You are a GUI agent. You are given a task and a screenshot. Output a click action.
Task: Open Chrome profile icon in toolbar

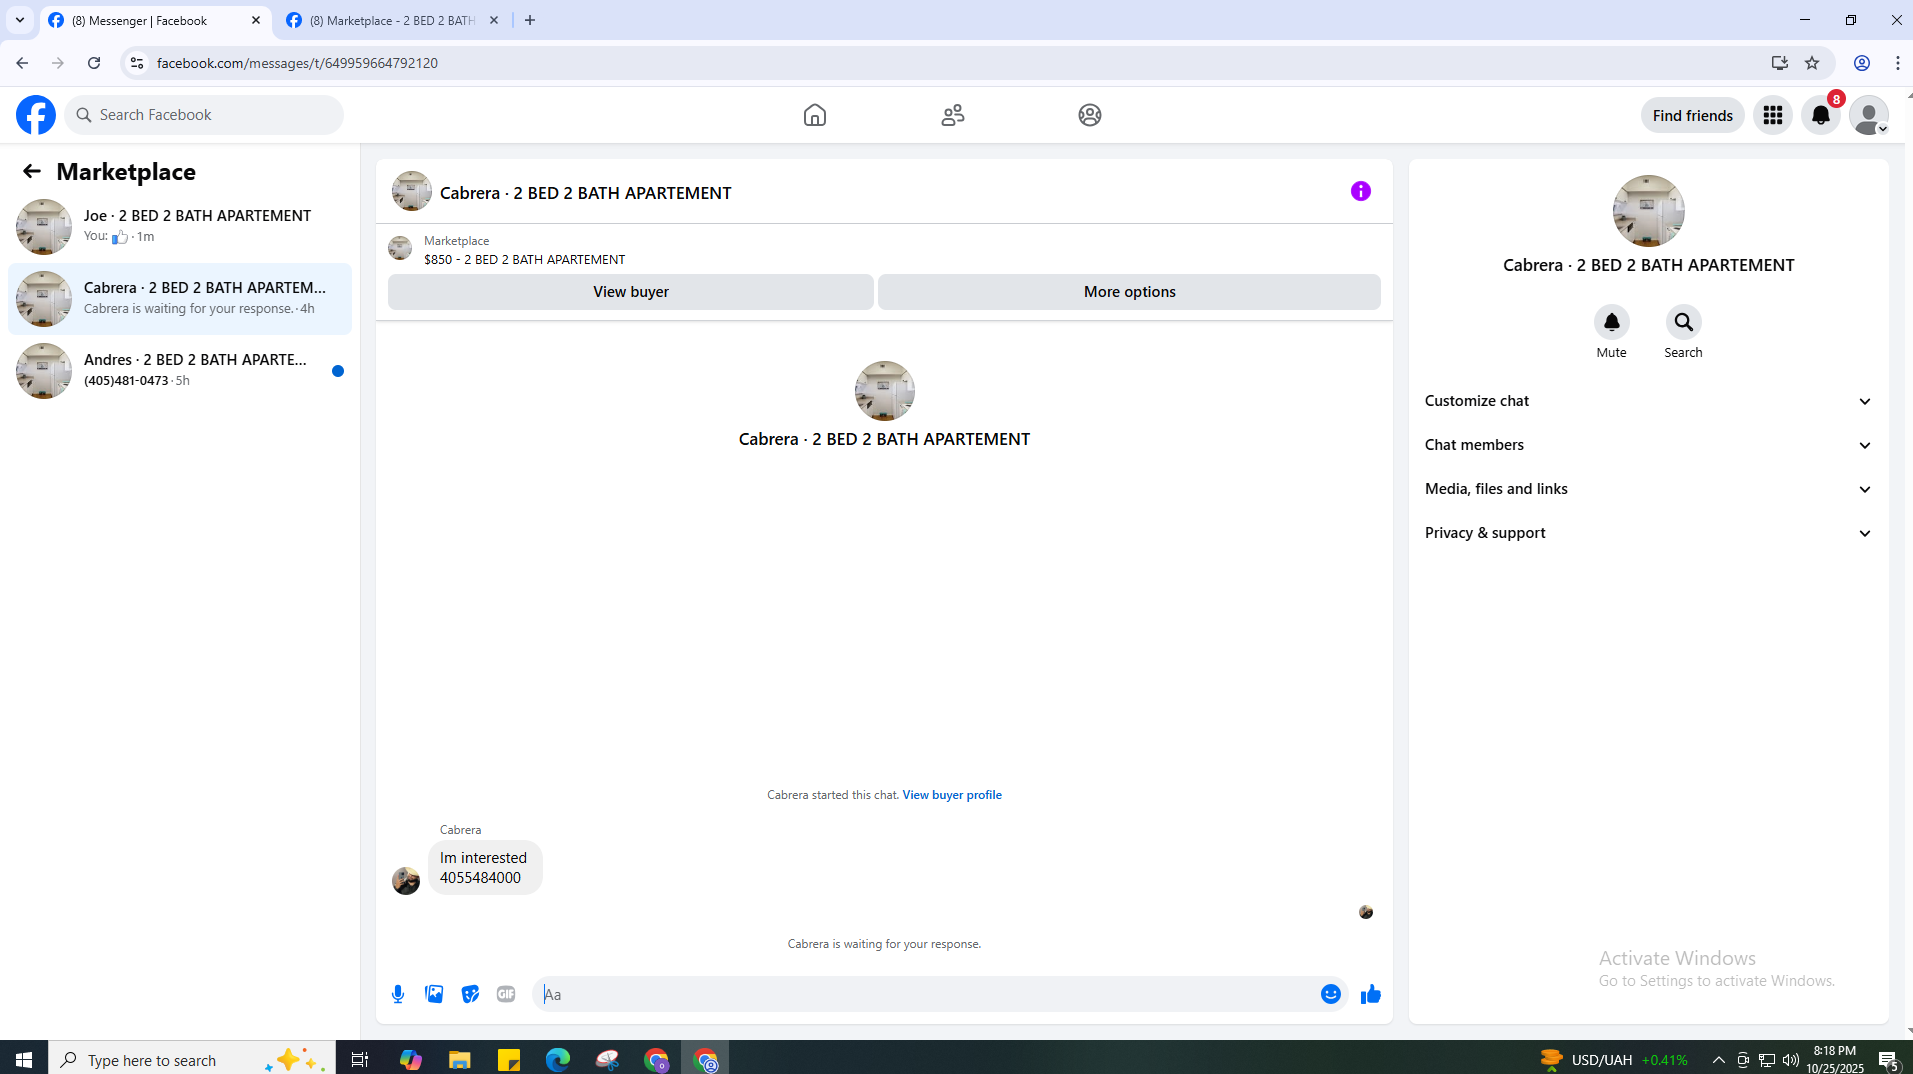[1862, 63]
